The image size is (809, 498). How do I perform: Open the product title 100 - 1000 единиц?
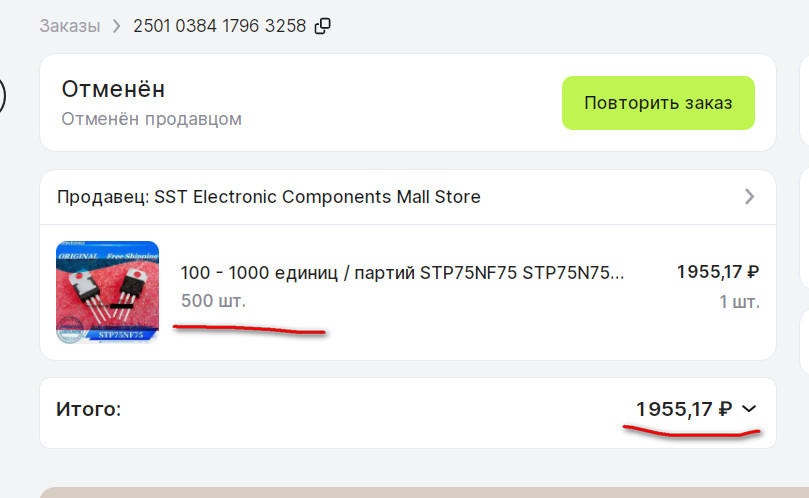[x=402, y=273]
